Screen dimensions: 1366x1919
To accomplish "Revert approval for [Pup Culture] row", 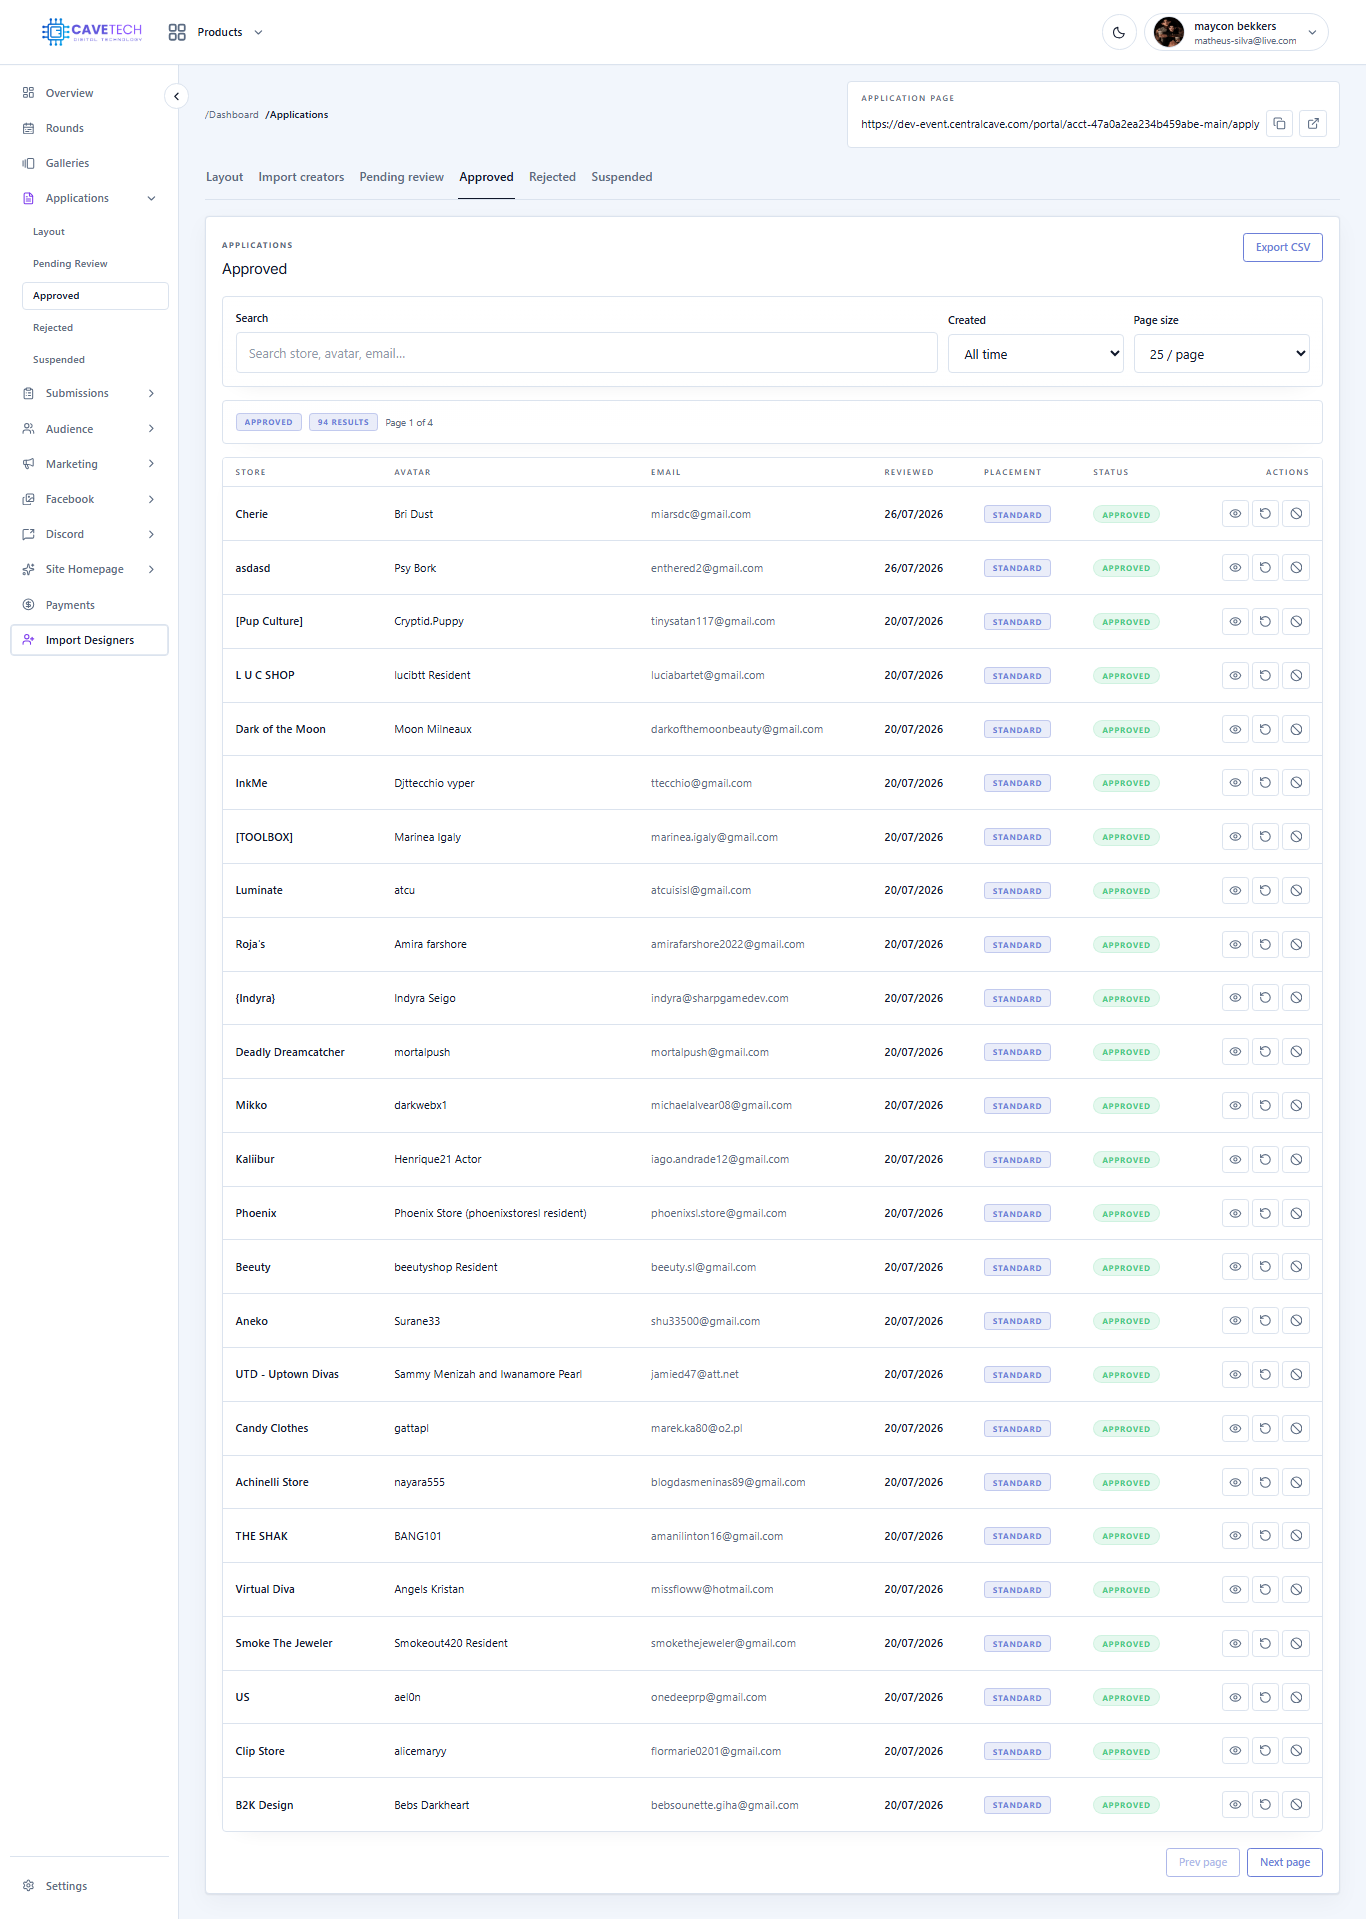I will pyautogui.click(x=1265, y=622).
